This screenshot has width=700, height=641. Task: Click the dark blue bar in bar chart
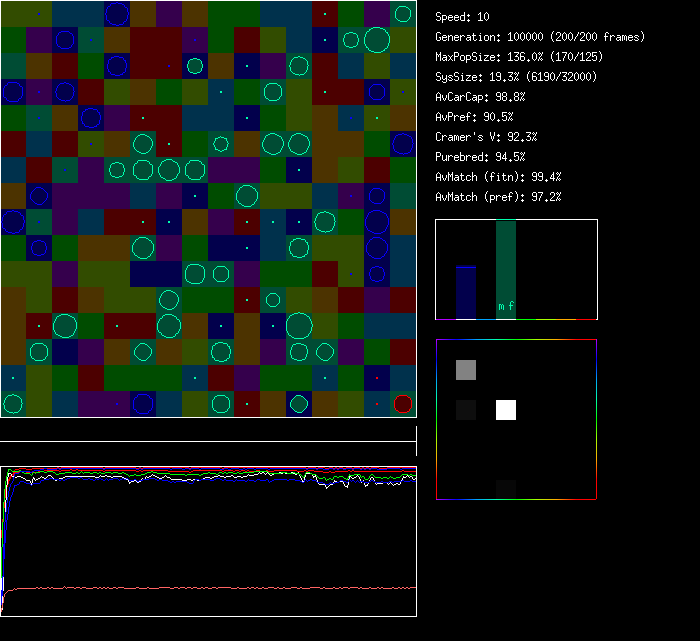pos(466,292)
